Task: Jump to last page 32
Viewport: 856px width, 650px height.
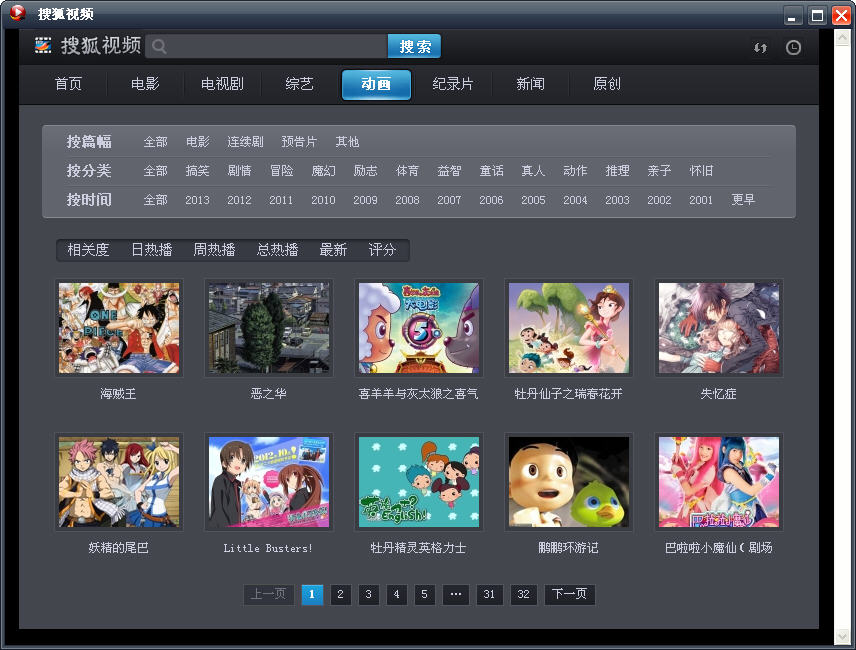Action: (524, 594)
